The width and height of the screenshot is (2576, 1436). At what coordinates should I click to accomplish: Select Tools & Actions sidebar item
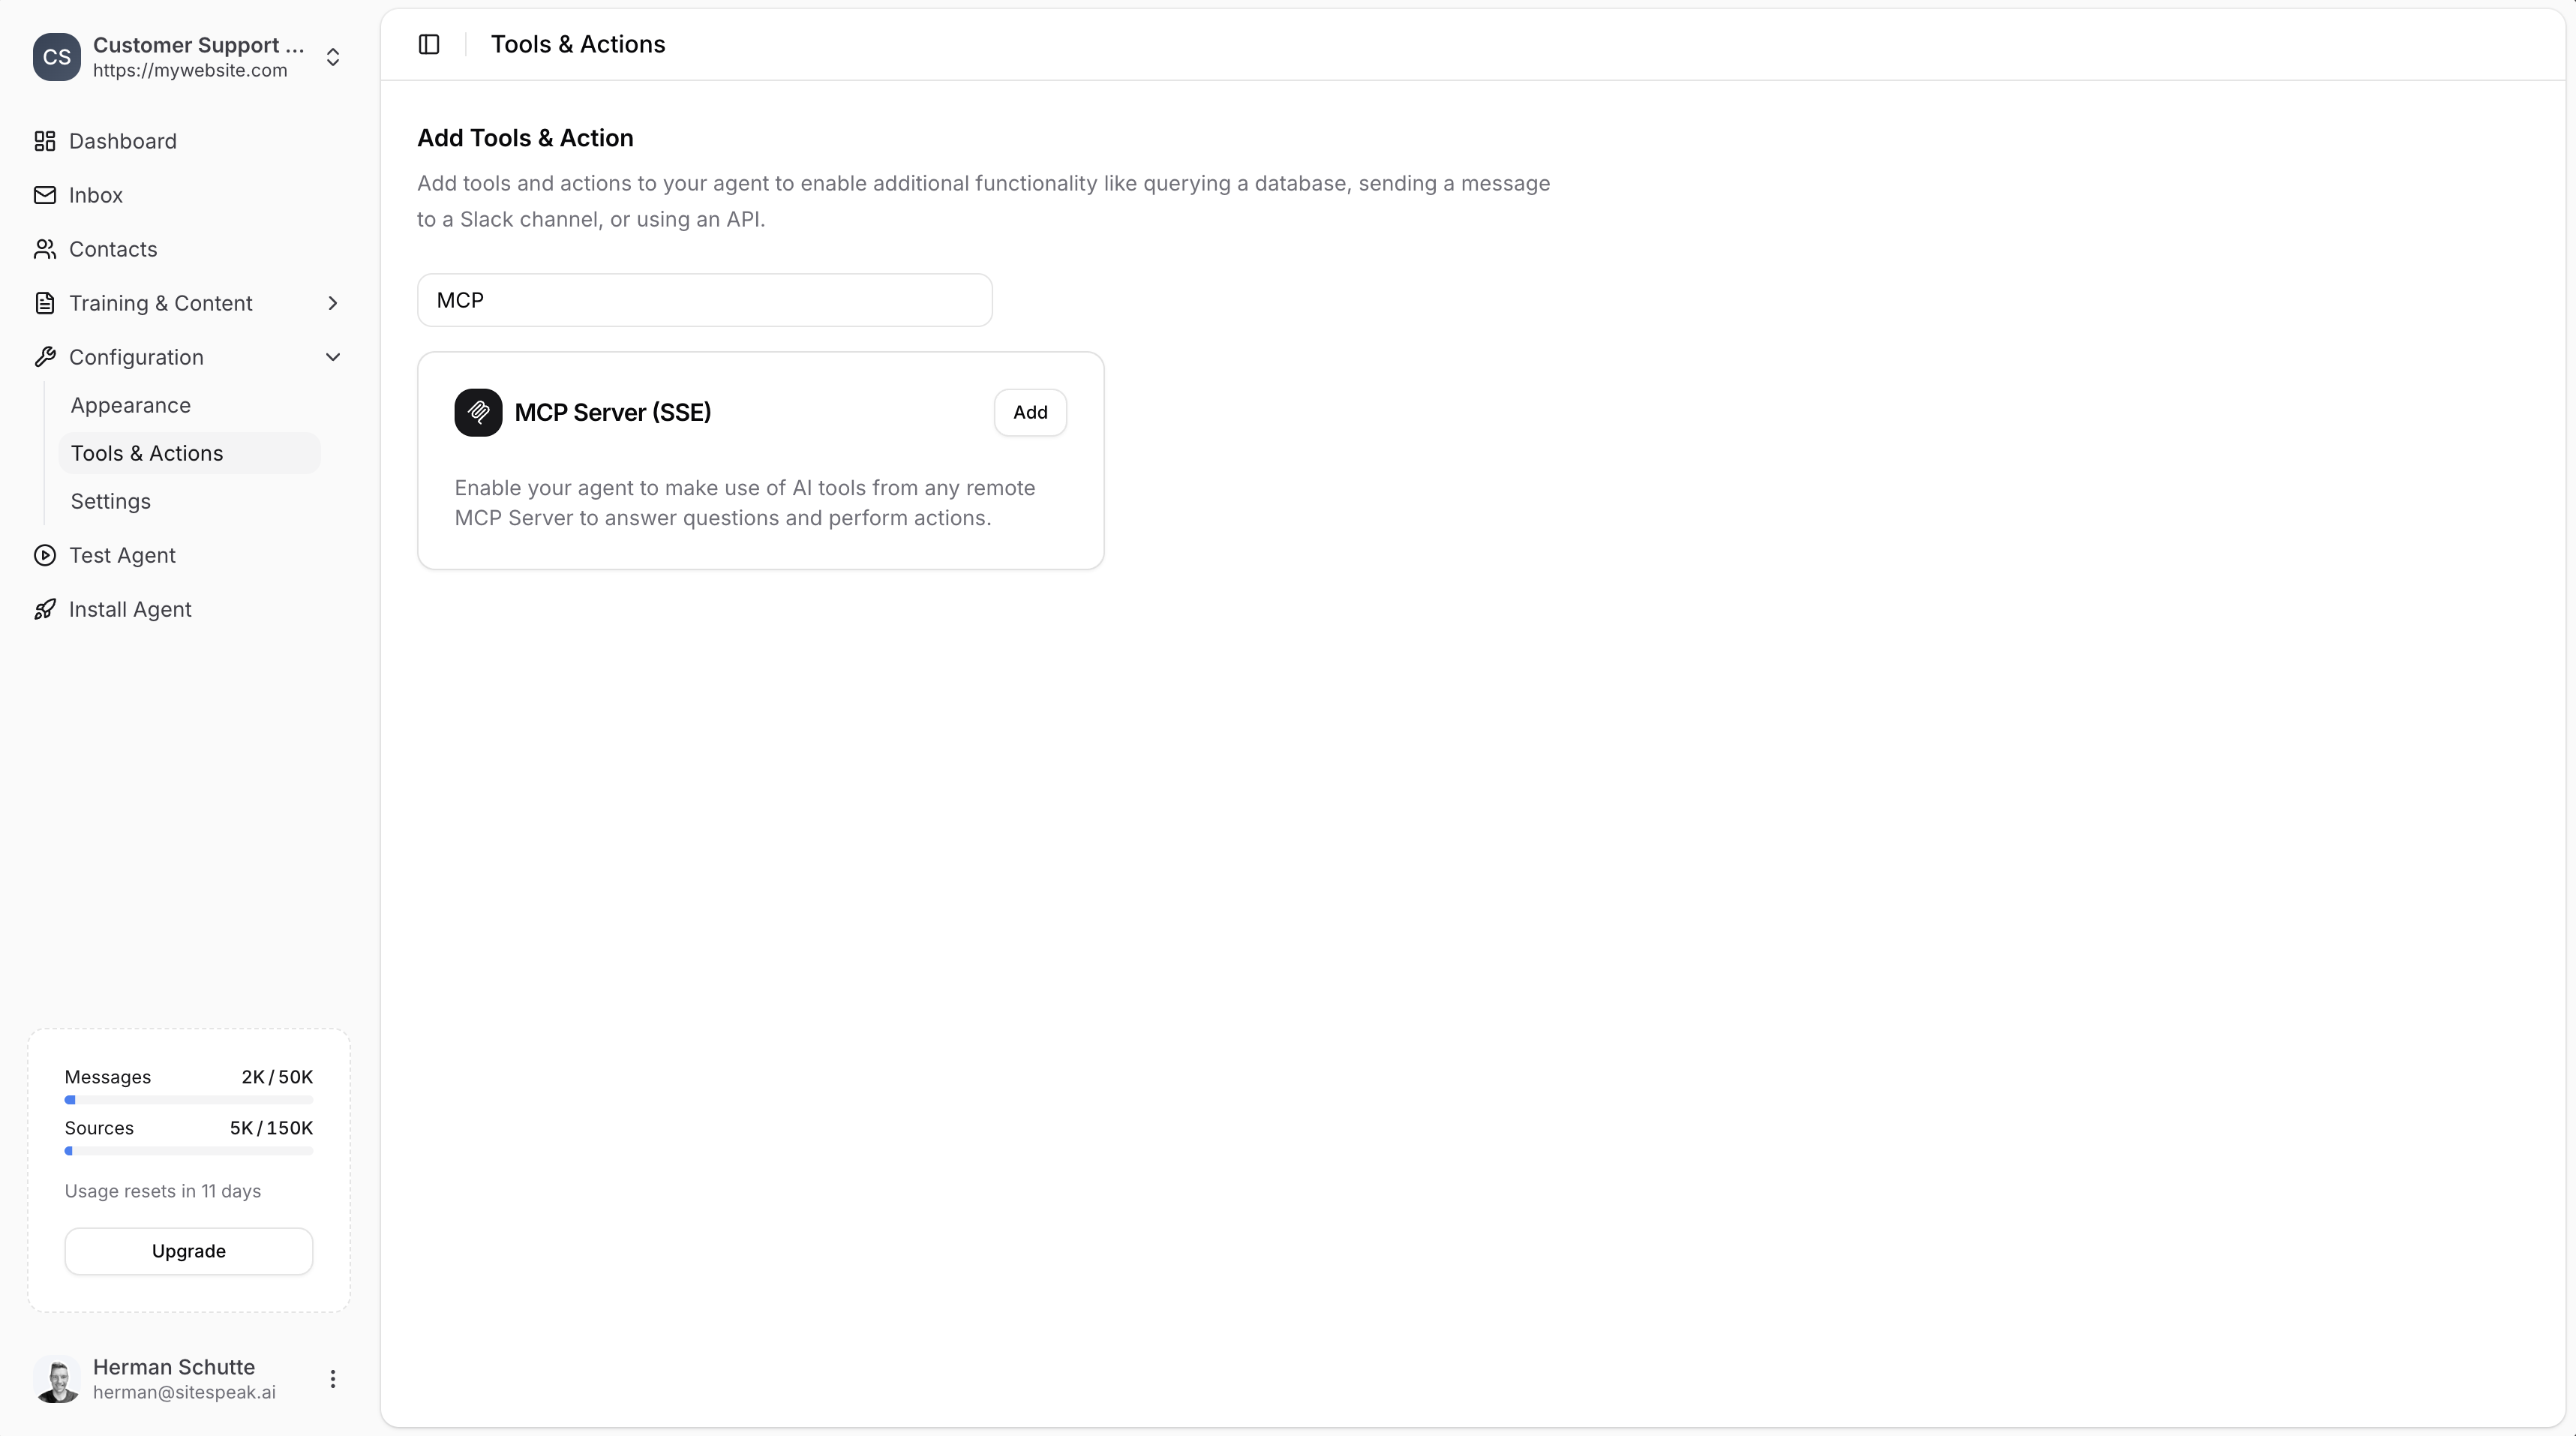[147, 453]
